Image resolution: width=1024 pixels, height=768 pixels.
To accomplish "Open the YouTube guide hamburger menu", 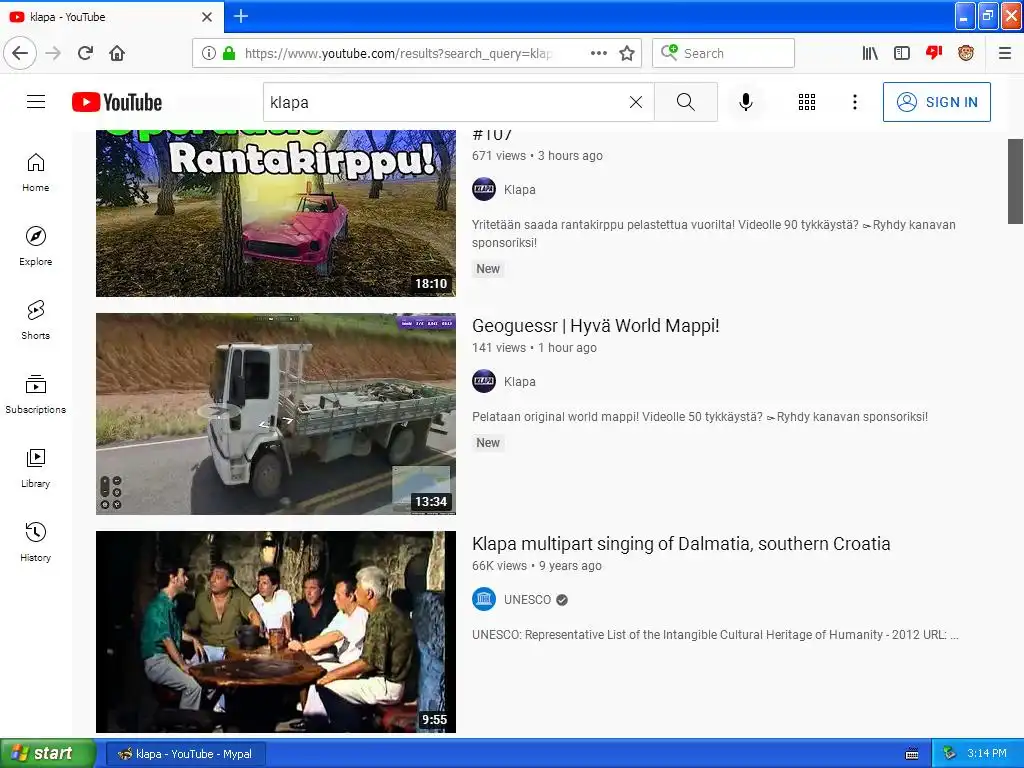I will [x=36, y=102].
